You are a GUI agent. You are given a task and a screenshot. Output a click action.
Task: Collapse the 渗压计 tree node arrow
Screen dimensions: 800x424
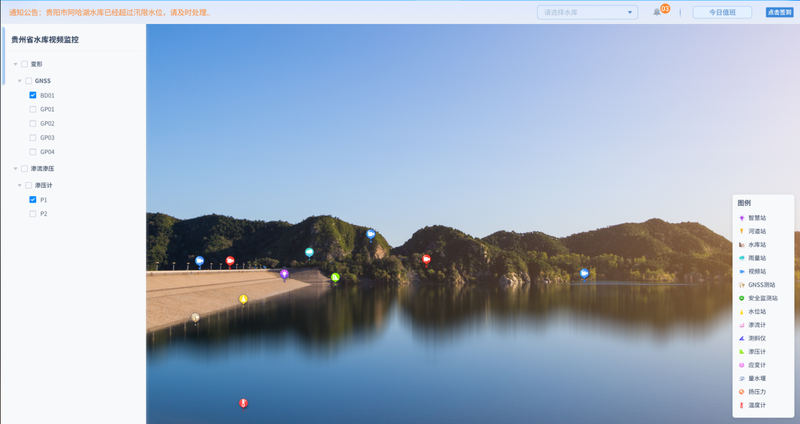19,185
